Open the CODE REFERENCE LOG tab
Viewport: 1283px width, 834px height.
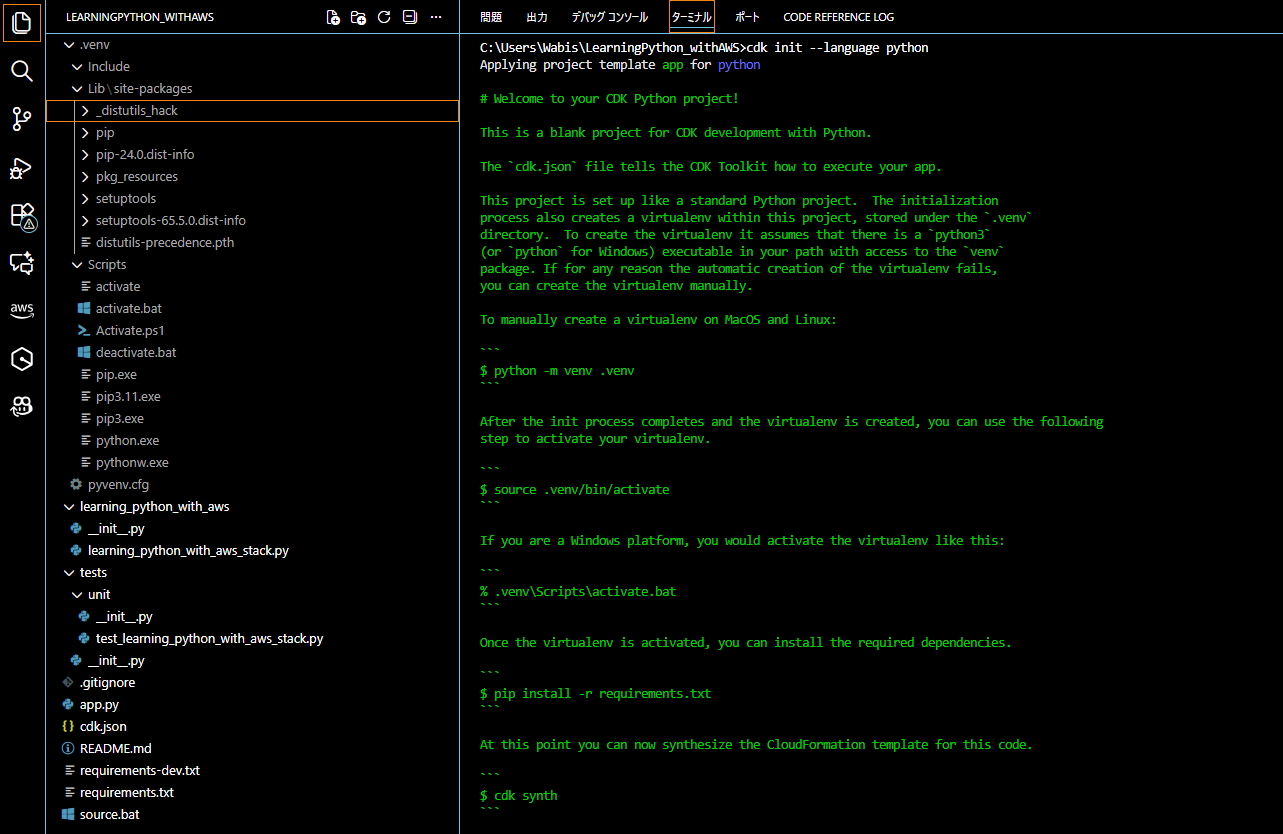point(839,17)
